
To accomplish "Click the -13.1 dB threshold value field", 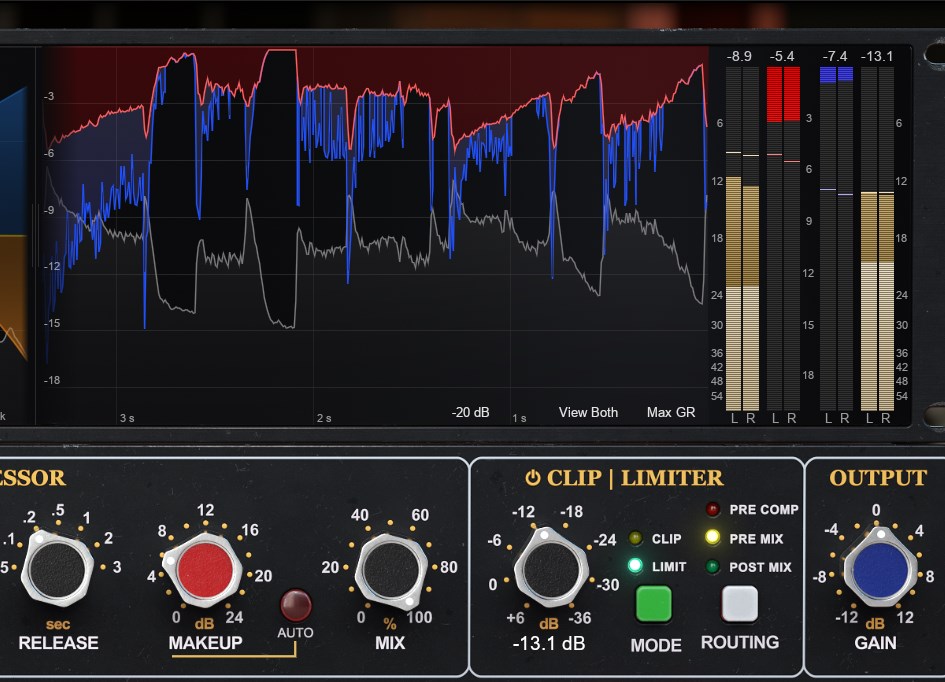I will coord(549,643).
